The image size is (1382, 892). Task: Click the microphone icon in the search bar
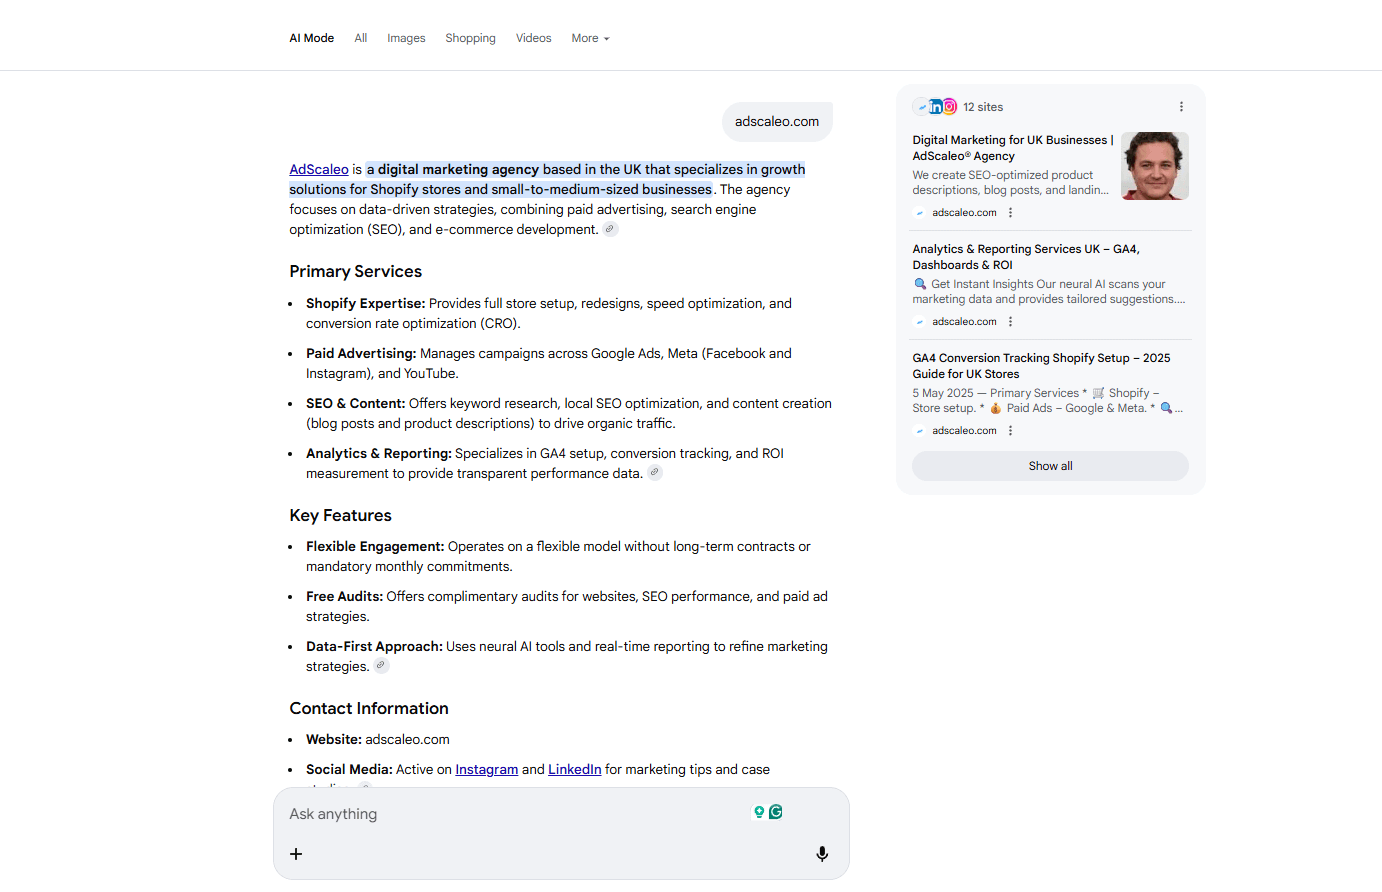point(822,854)
